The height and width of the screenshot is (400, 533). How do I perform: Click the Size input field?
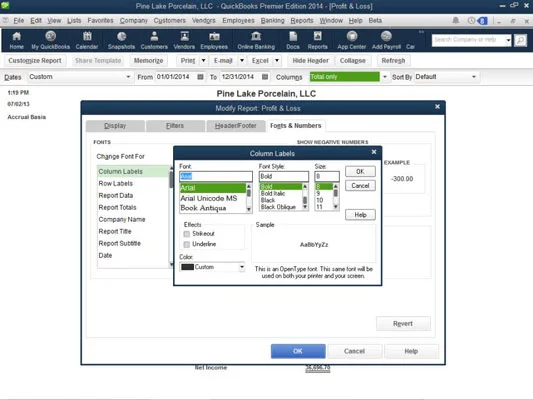(x=327, y=176)
